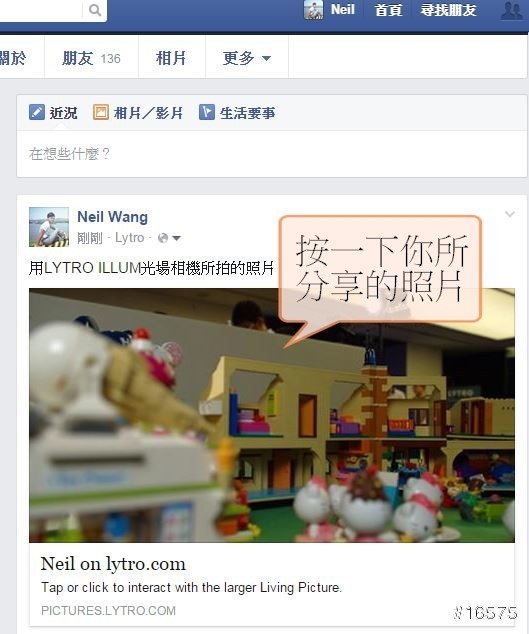Select the 近況 status pencil icon
This screenshot has width=529, height=634.
[x=37, y=112]
